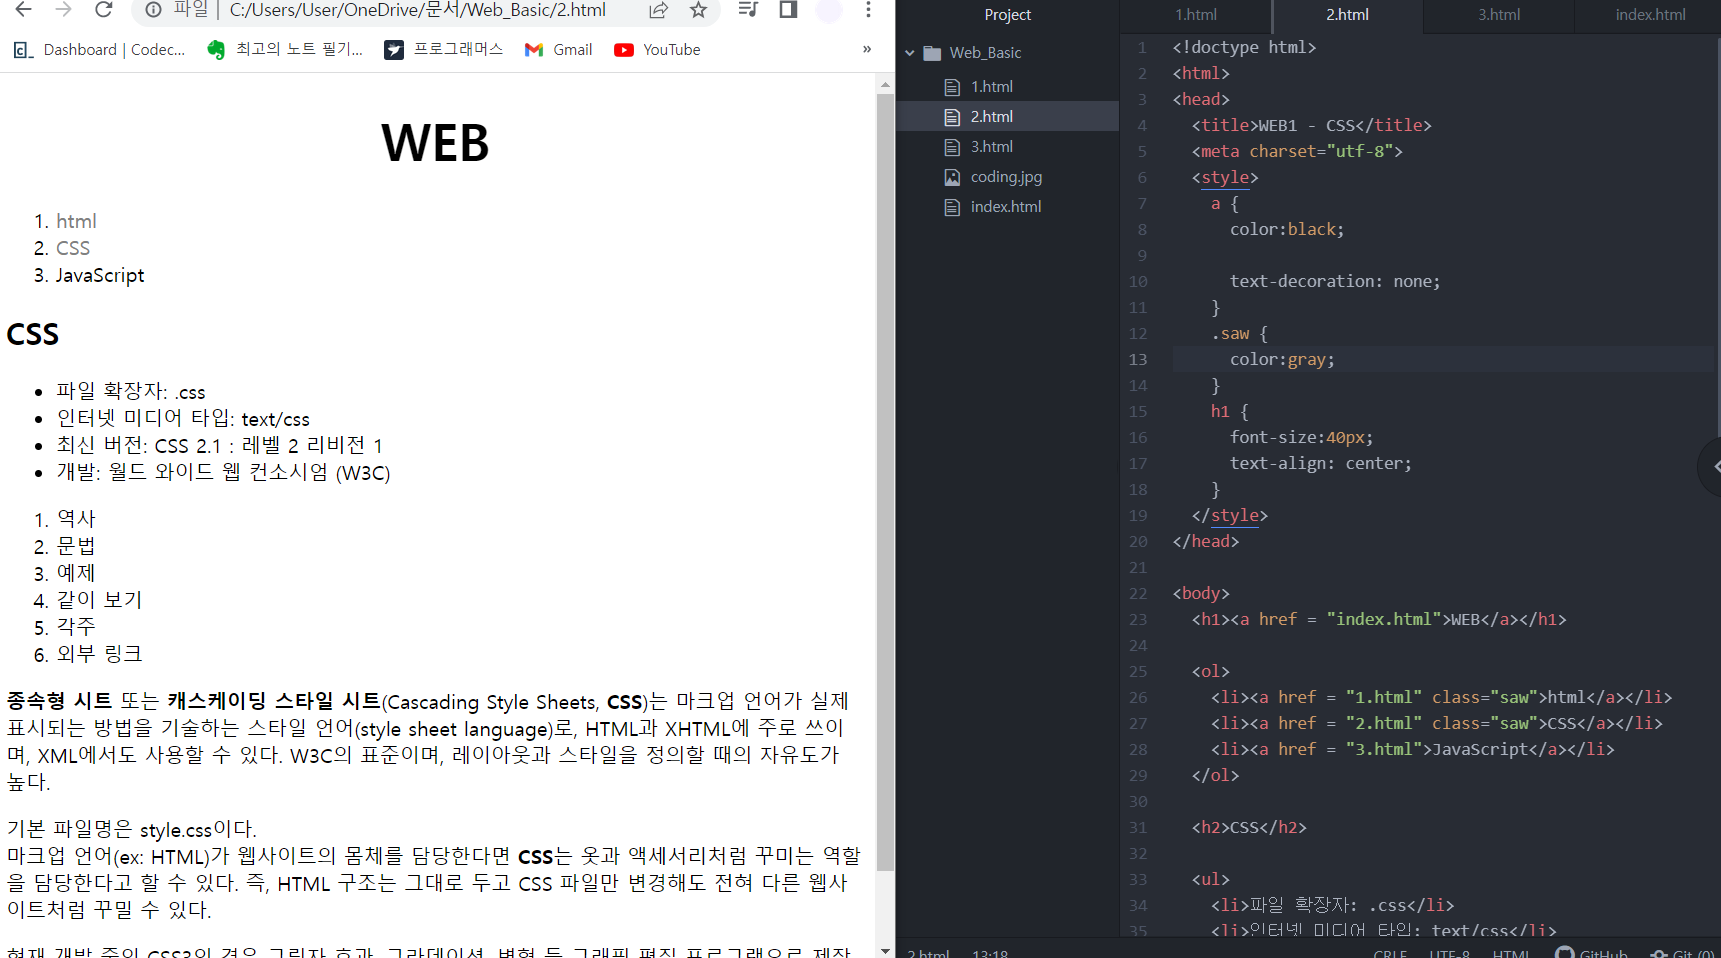
Task: Change UTF-8 encoding in status bar
Action: pos(1450,953)
